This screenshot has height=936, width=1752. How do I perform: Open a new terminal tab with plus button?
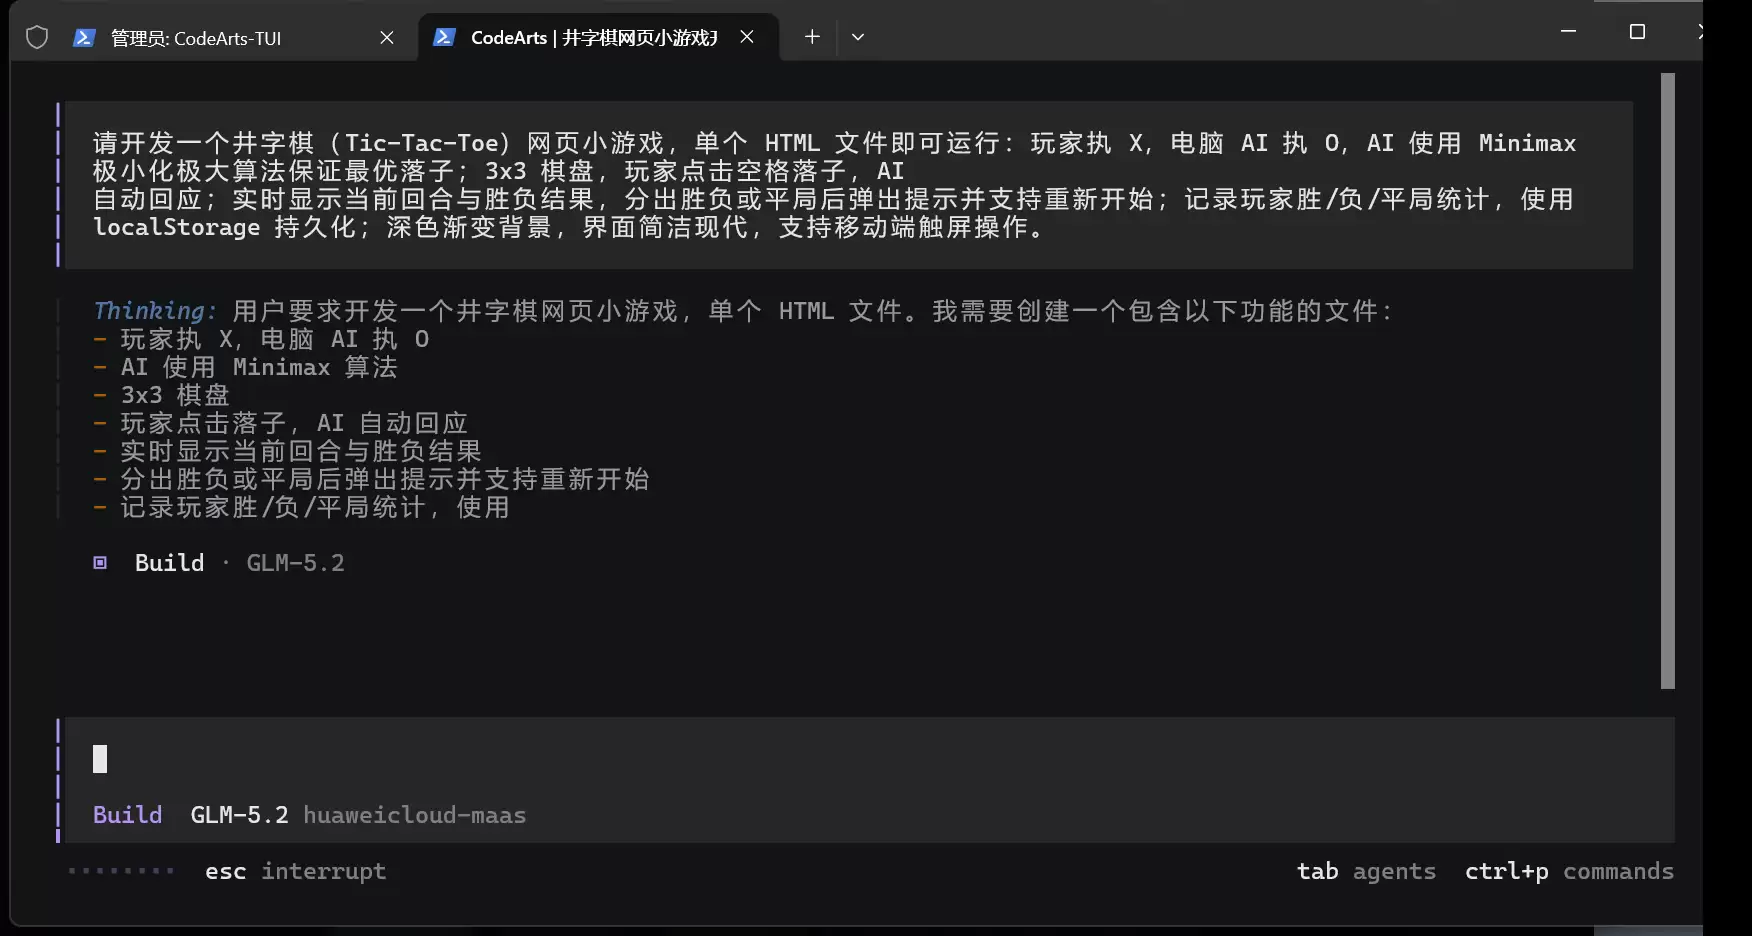pos(812,37)
